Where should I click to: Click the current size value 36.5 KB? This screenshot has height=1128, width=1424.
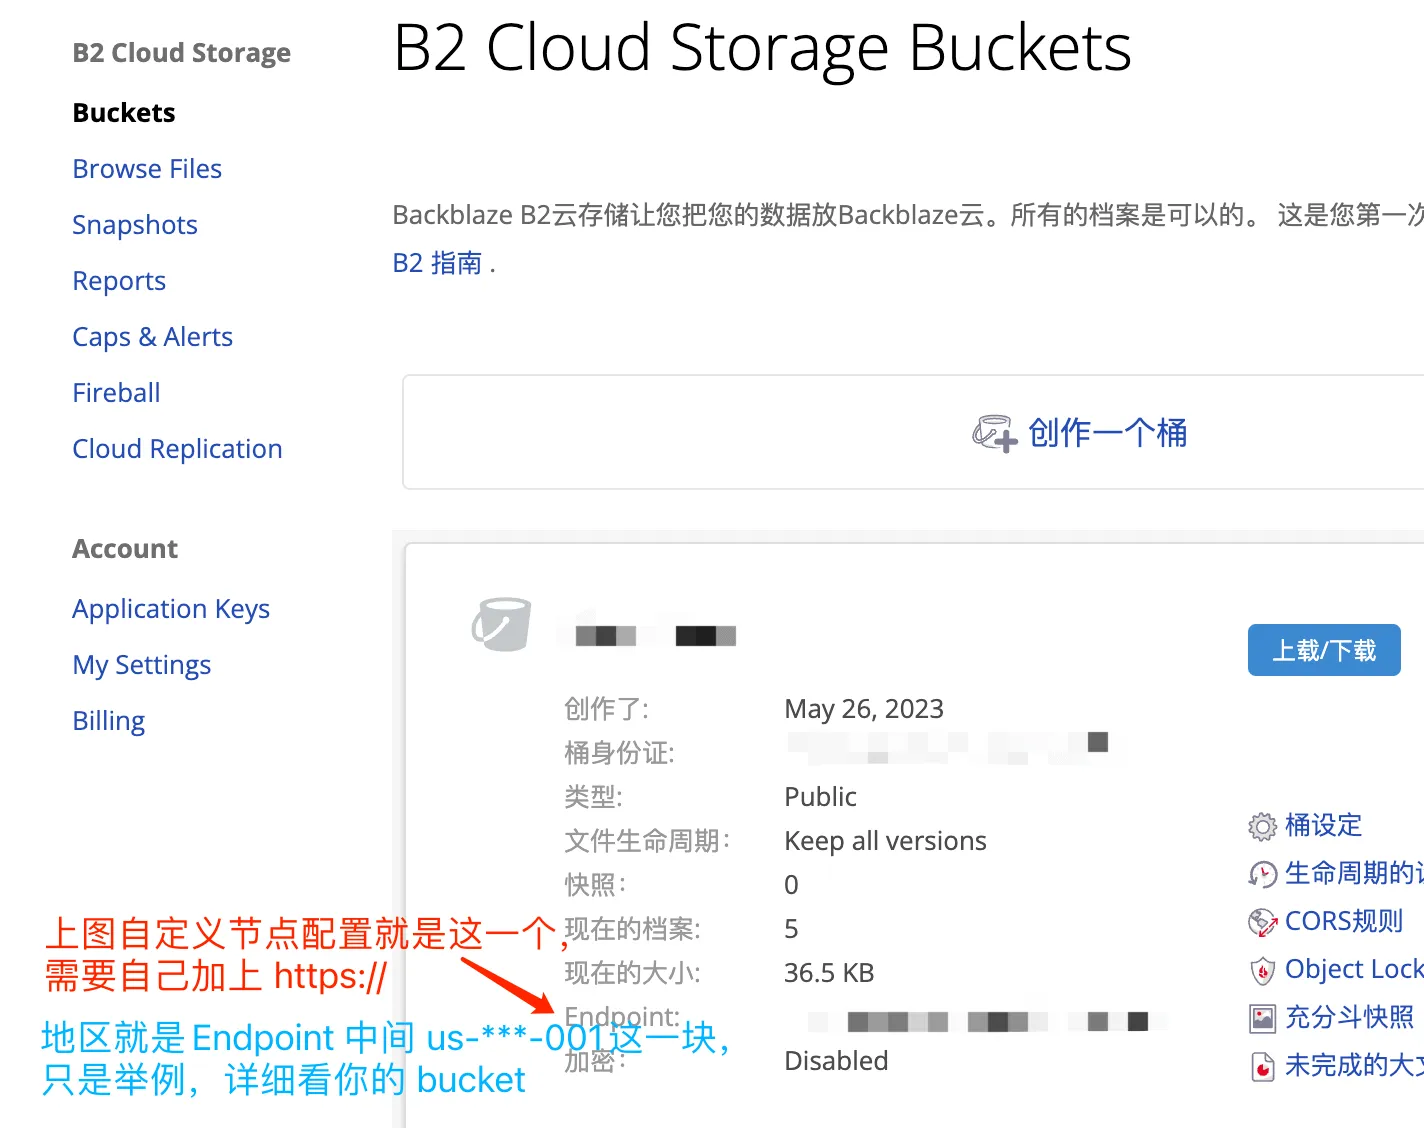[829, 973]
